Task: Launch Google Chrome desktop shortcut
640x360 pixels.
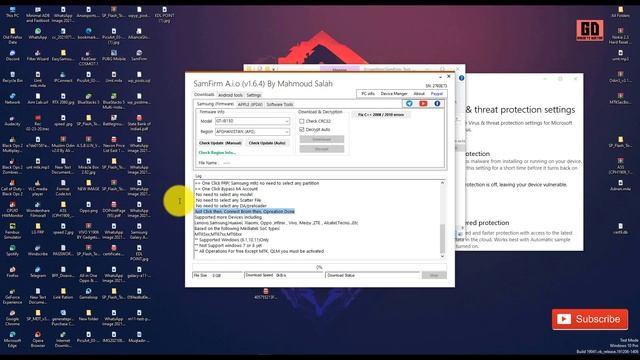Action: (x=12, y=317)
